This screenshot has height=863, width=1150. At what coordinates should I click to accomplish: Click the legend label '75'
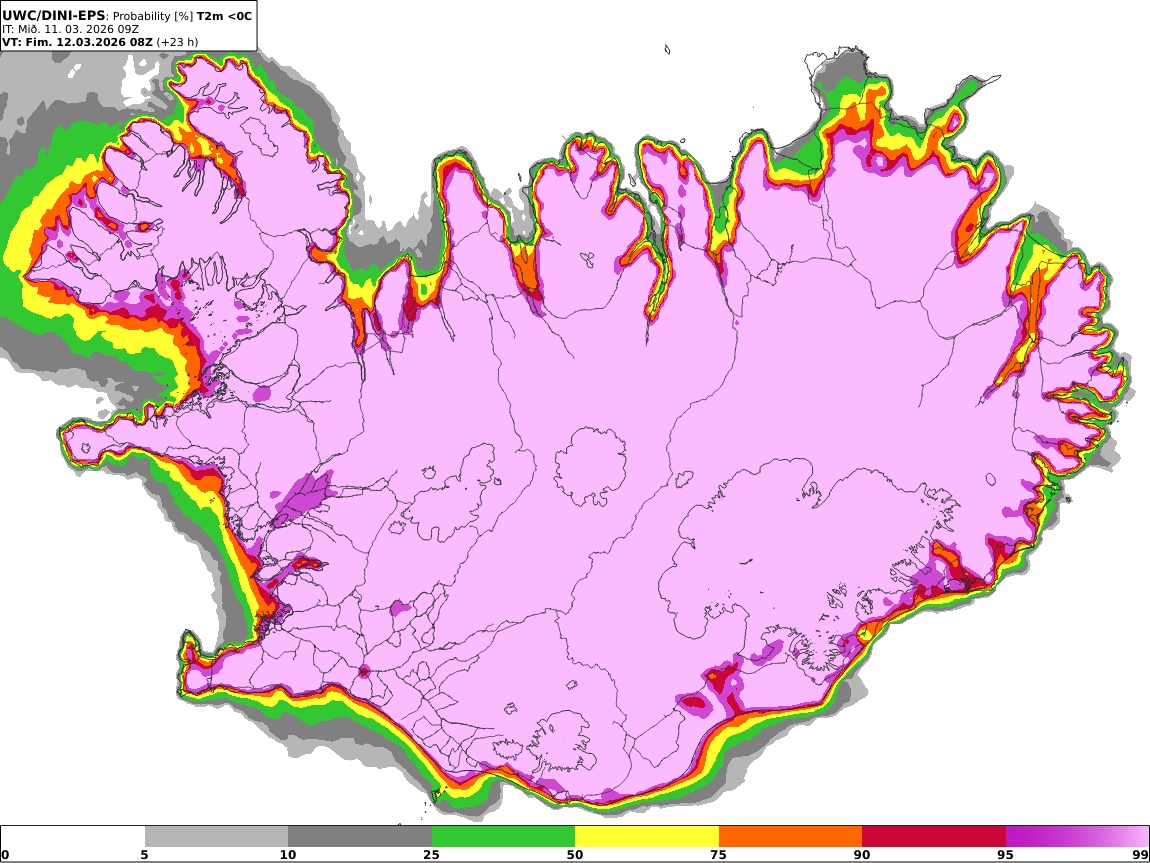[x=718, y=854]
